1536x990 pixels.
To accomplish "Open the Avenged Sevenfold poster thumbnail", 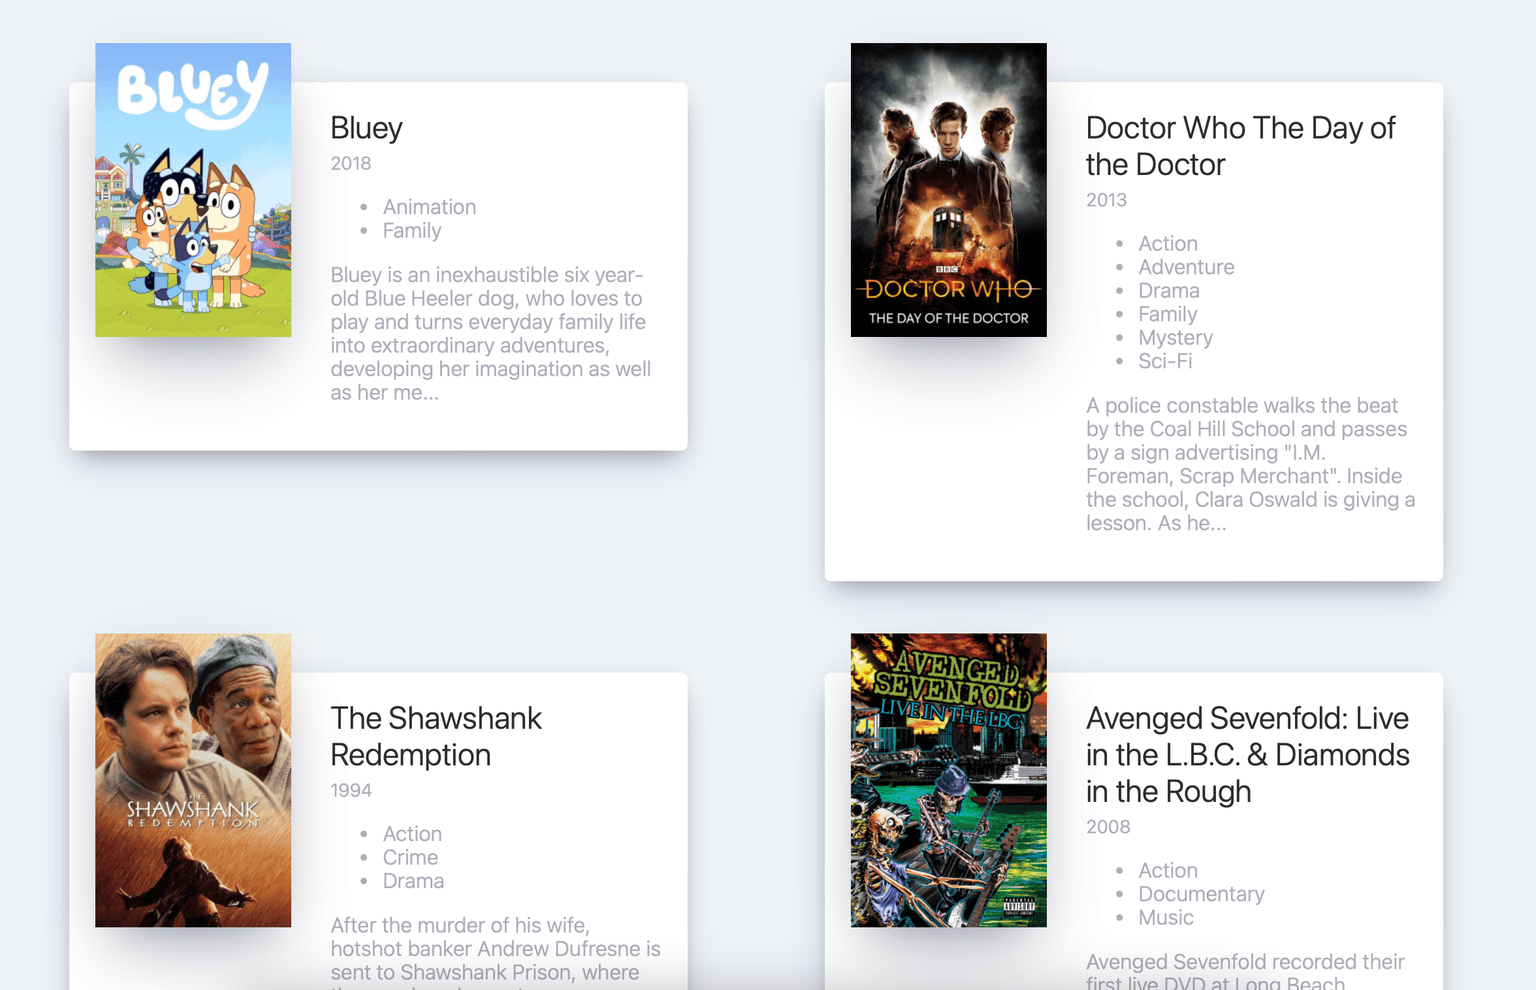I will pos(949,780).
